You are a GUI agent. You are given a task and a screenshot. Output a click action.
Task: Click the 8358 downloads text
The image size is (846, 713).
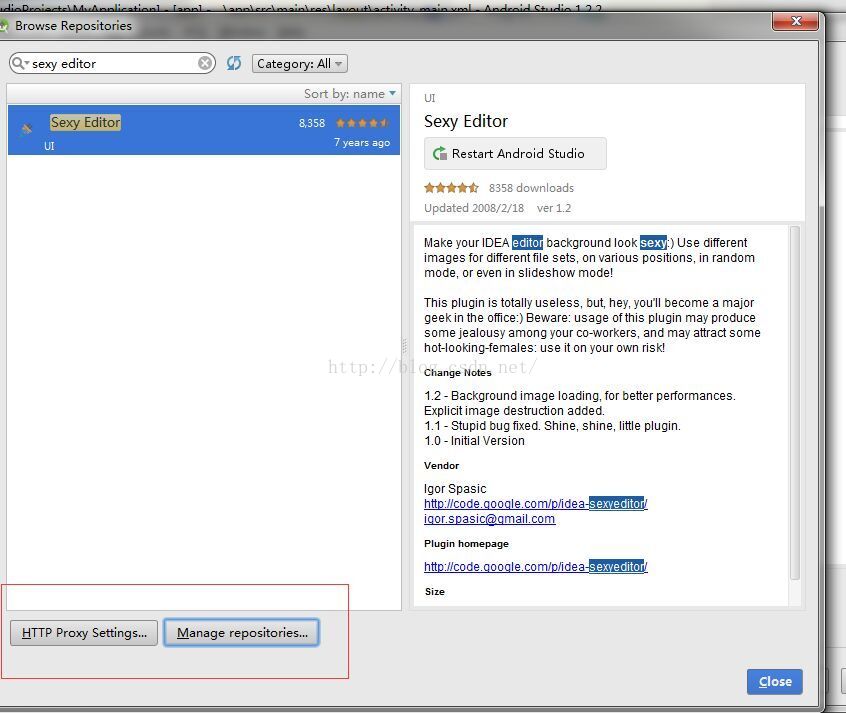pos(531,188)
